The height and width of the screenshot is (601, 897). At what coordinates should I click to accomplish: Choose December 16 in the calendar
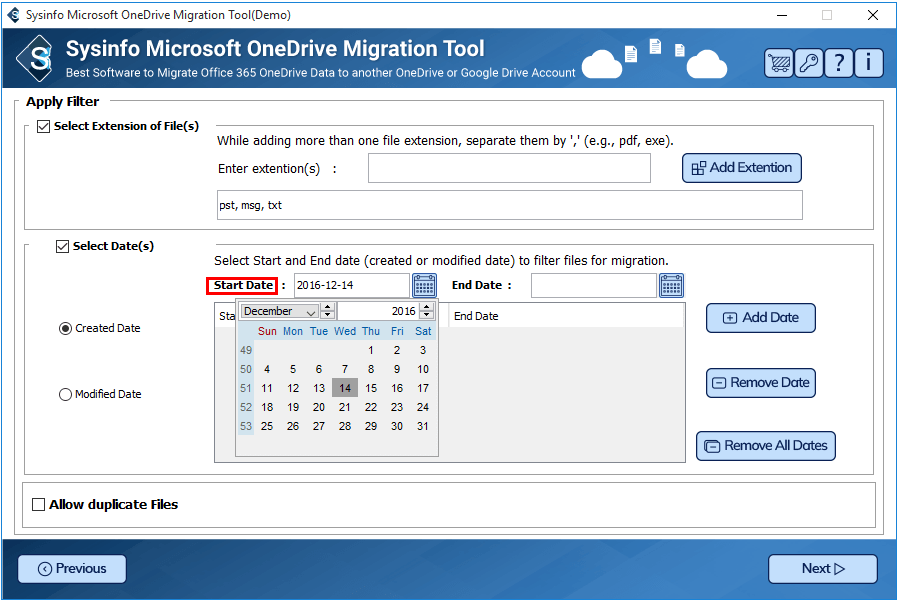point(397,388)
